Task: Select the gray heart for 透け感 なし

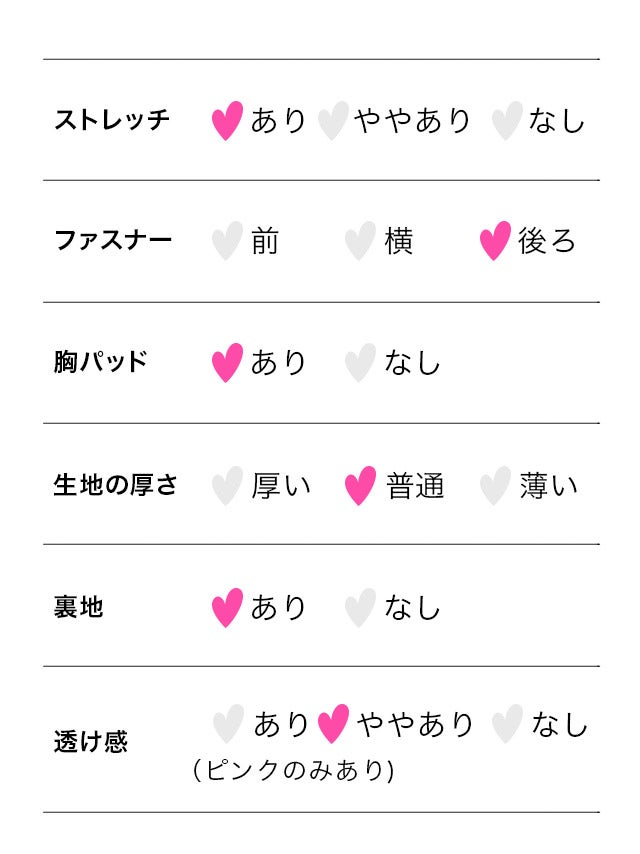Action: [507, 724]
